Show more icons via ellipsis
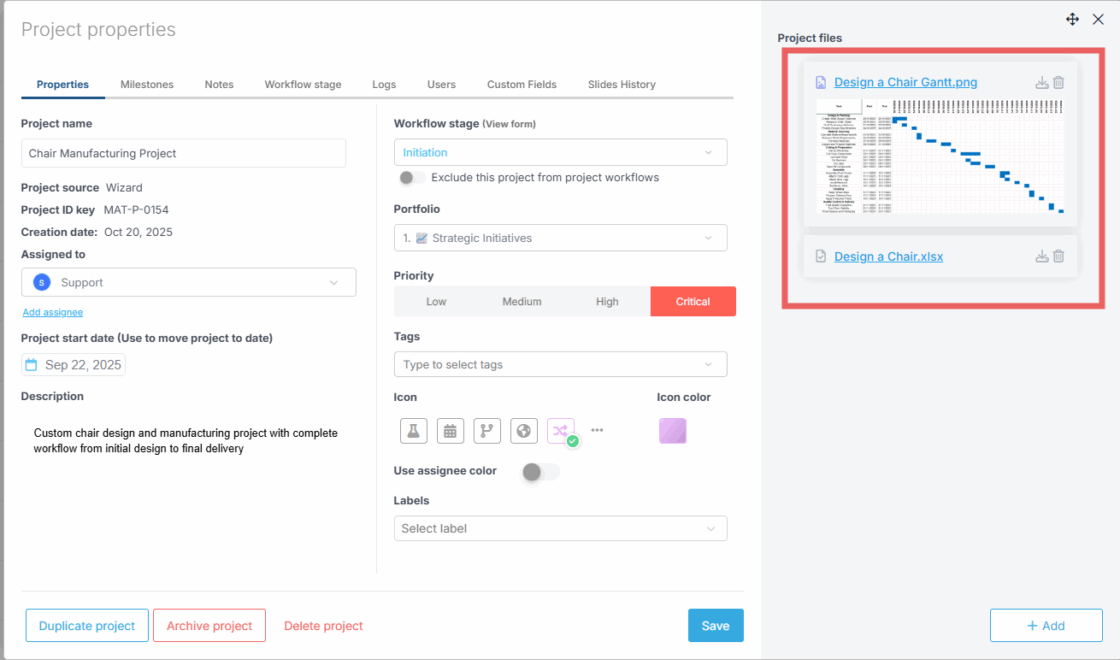Viewport: 1120px width, 660px height. 597,430
